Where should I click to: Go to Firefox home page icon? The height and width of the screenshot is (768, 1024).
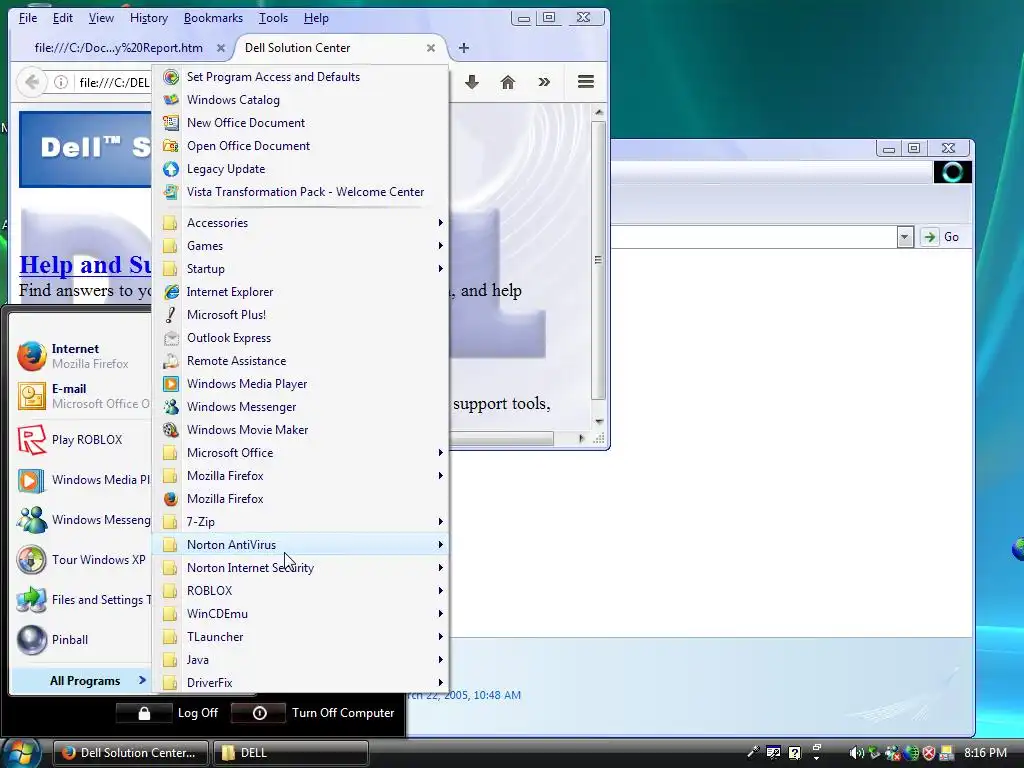pos(507,82)
